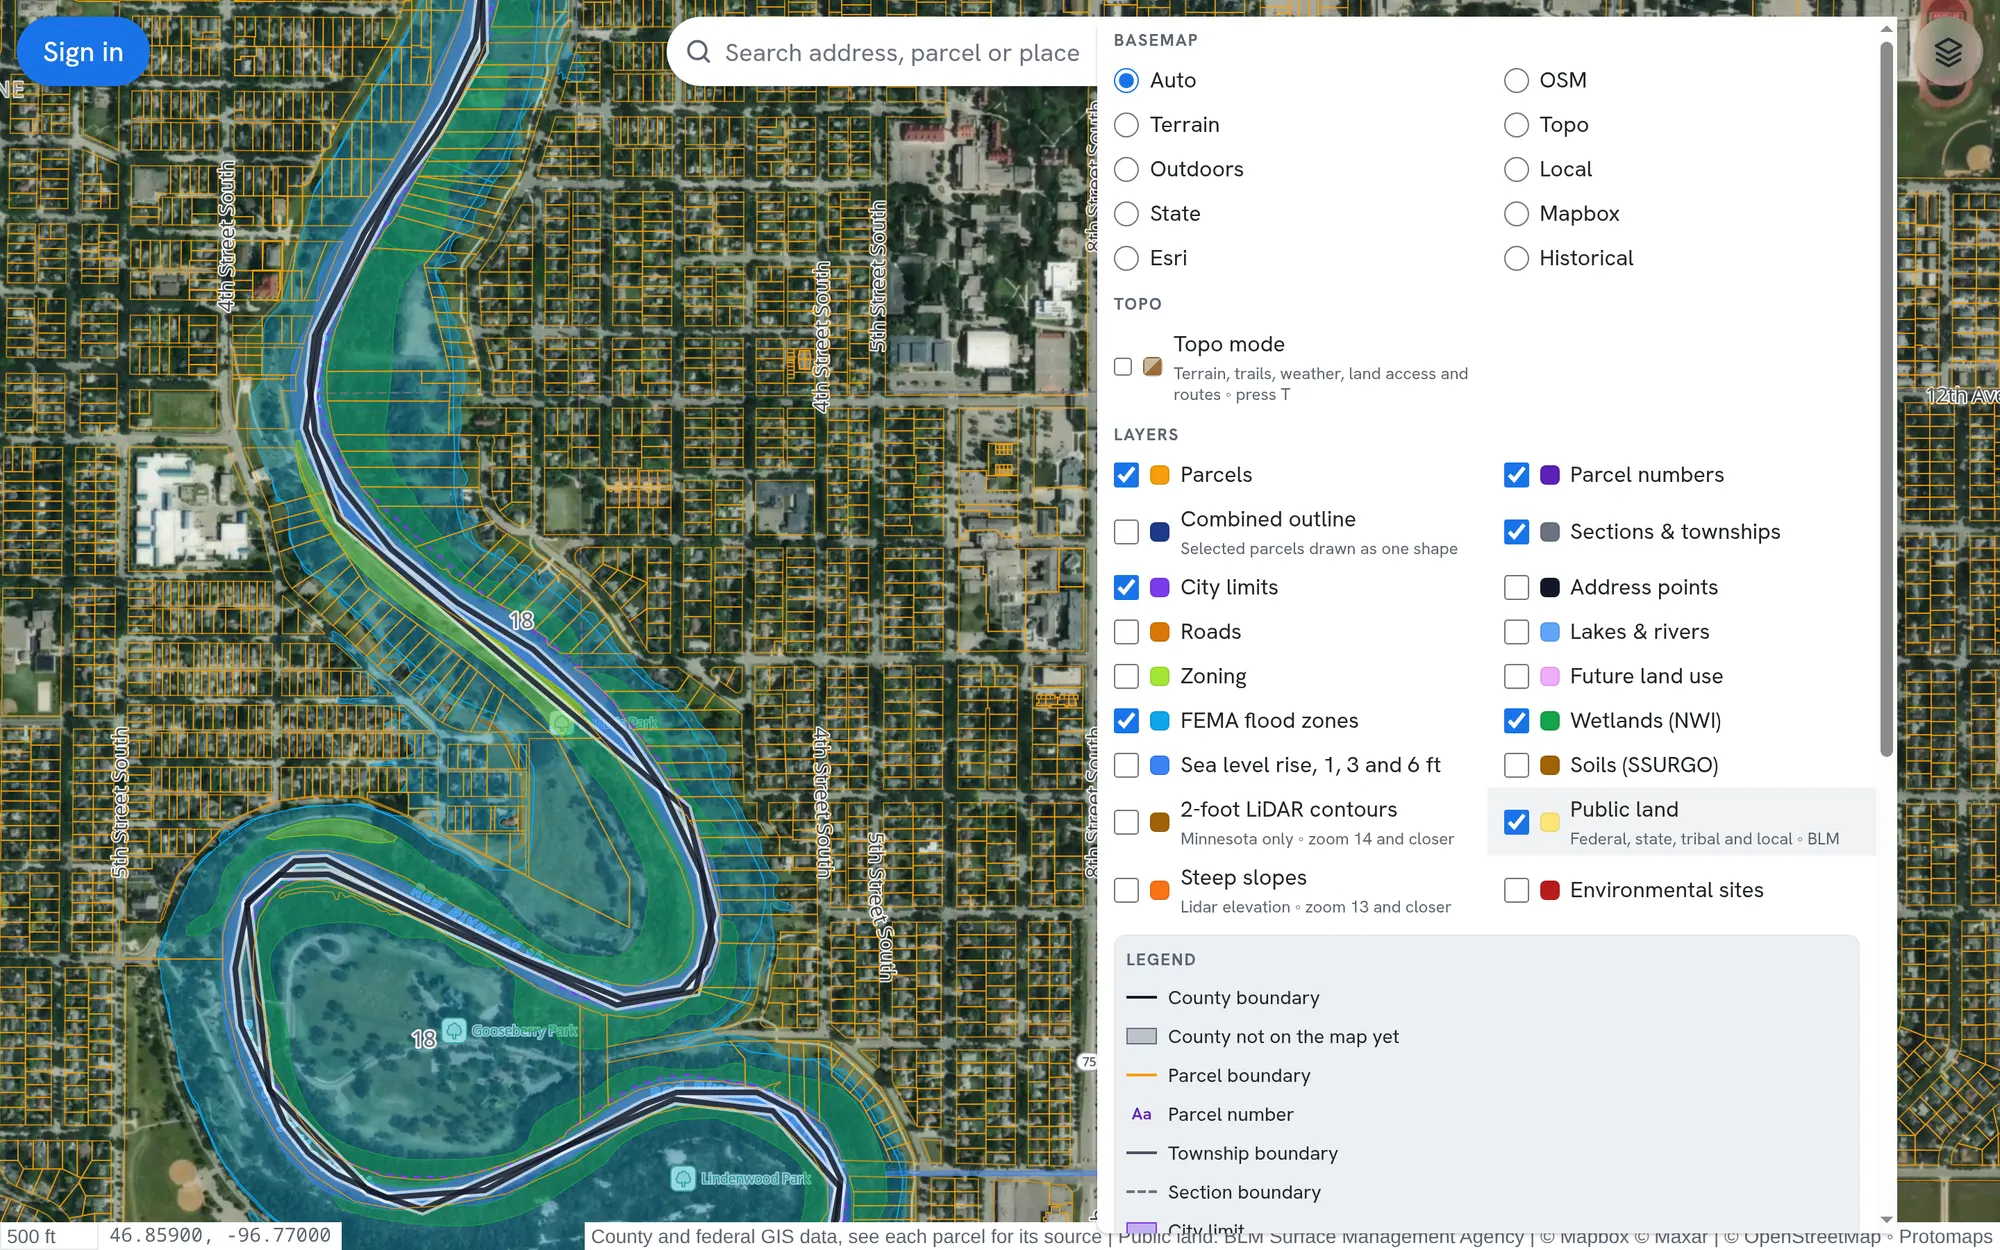Click the FEMA flood zones blue swatch
2000x1250 pixels.
(1160, 721)
